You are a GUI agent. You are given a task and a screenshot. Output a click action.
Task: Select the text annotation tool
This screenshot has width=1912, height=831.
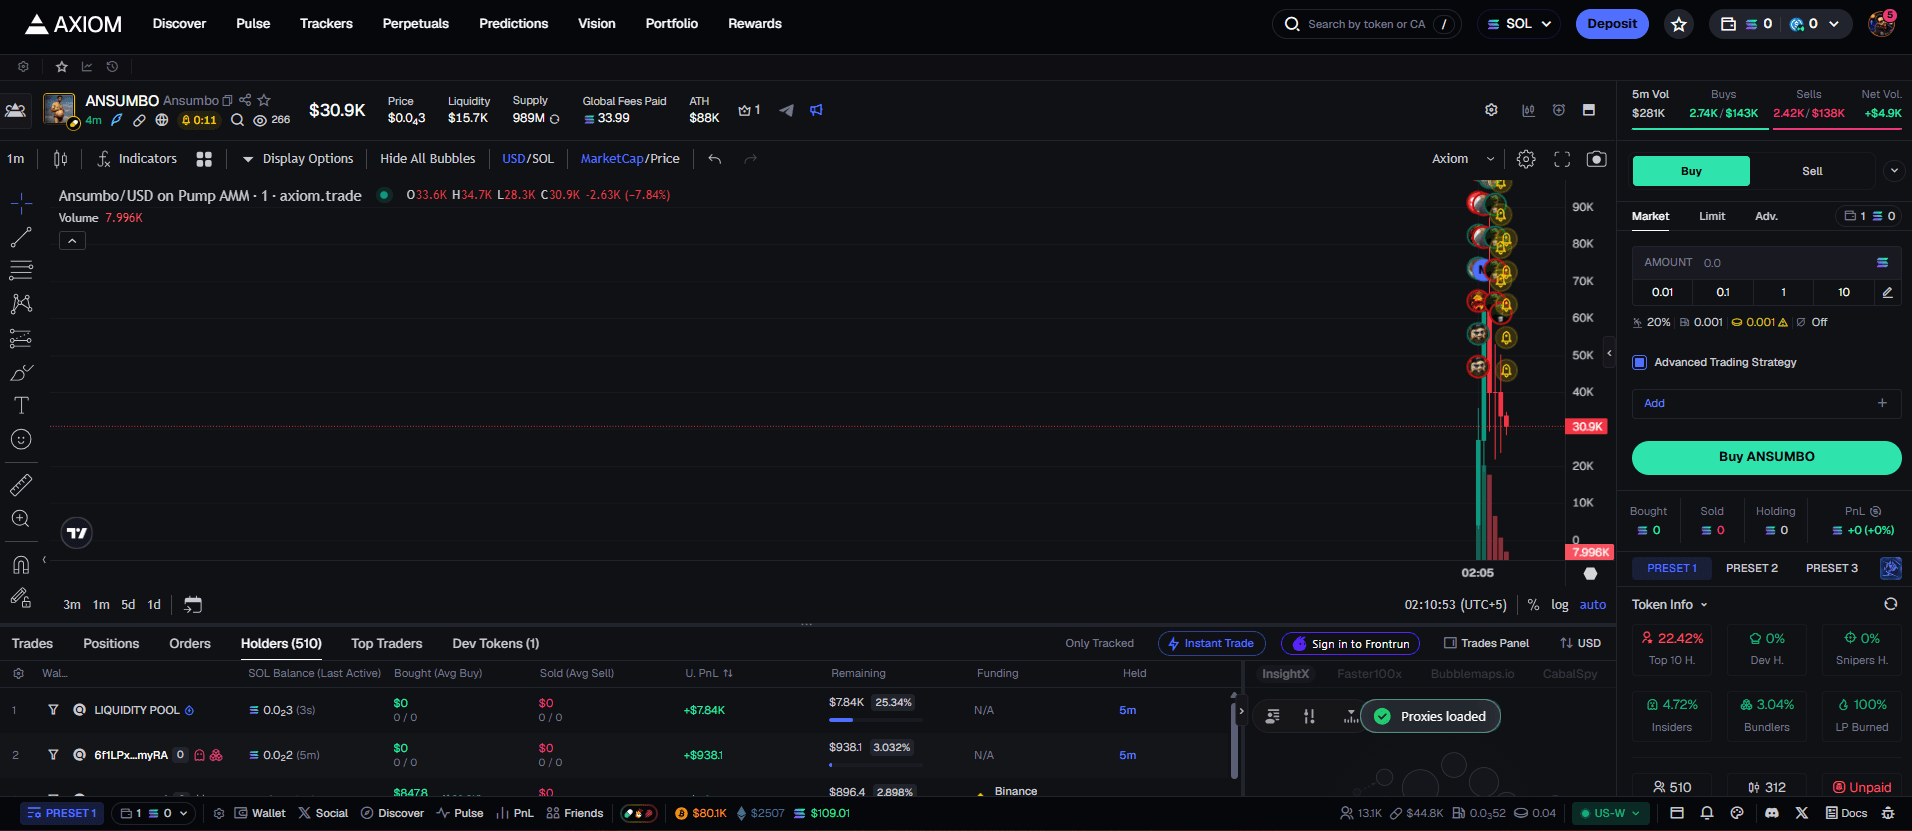tap(21, 405)
